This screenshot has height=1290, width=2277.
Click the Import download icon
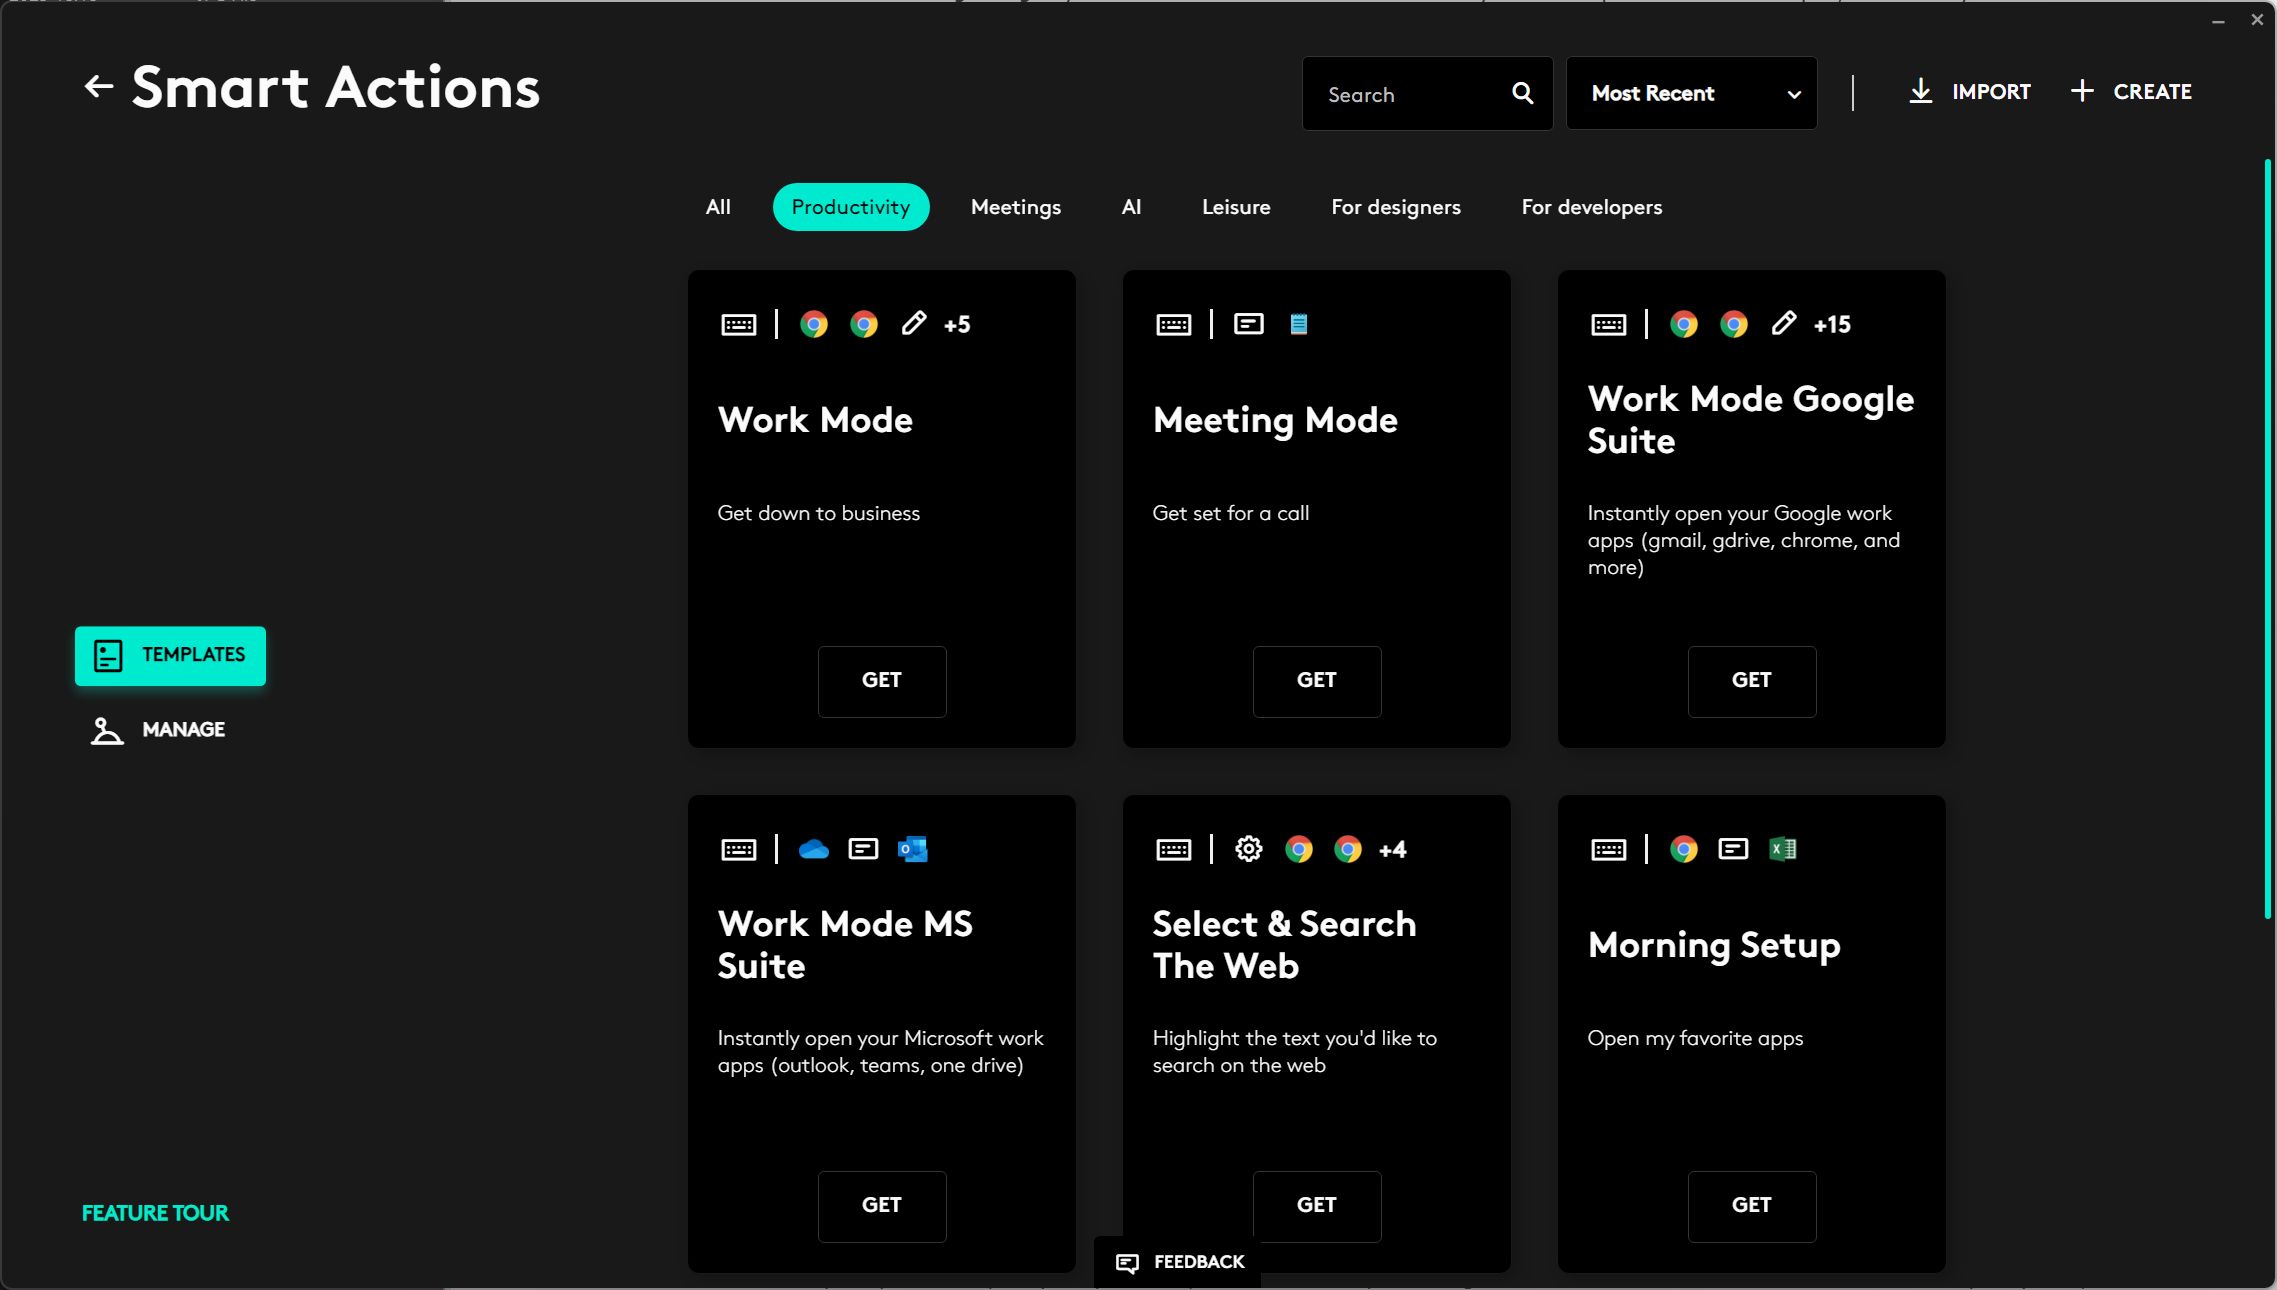(1920, 91)
